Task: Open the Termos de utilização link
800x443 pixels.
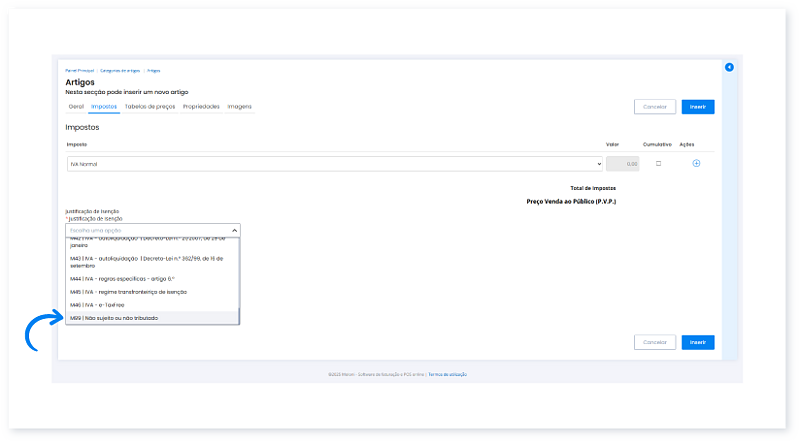Action: [x=448, y=374]
